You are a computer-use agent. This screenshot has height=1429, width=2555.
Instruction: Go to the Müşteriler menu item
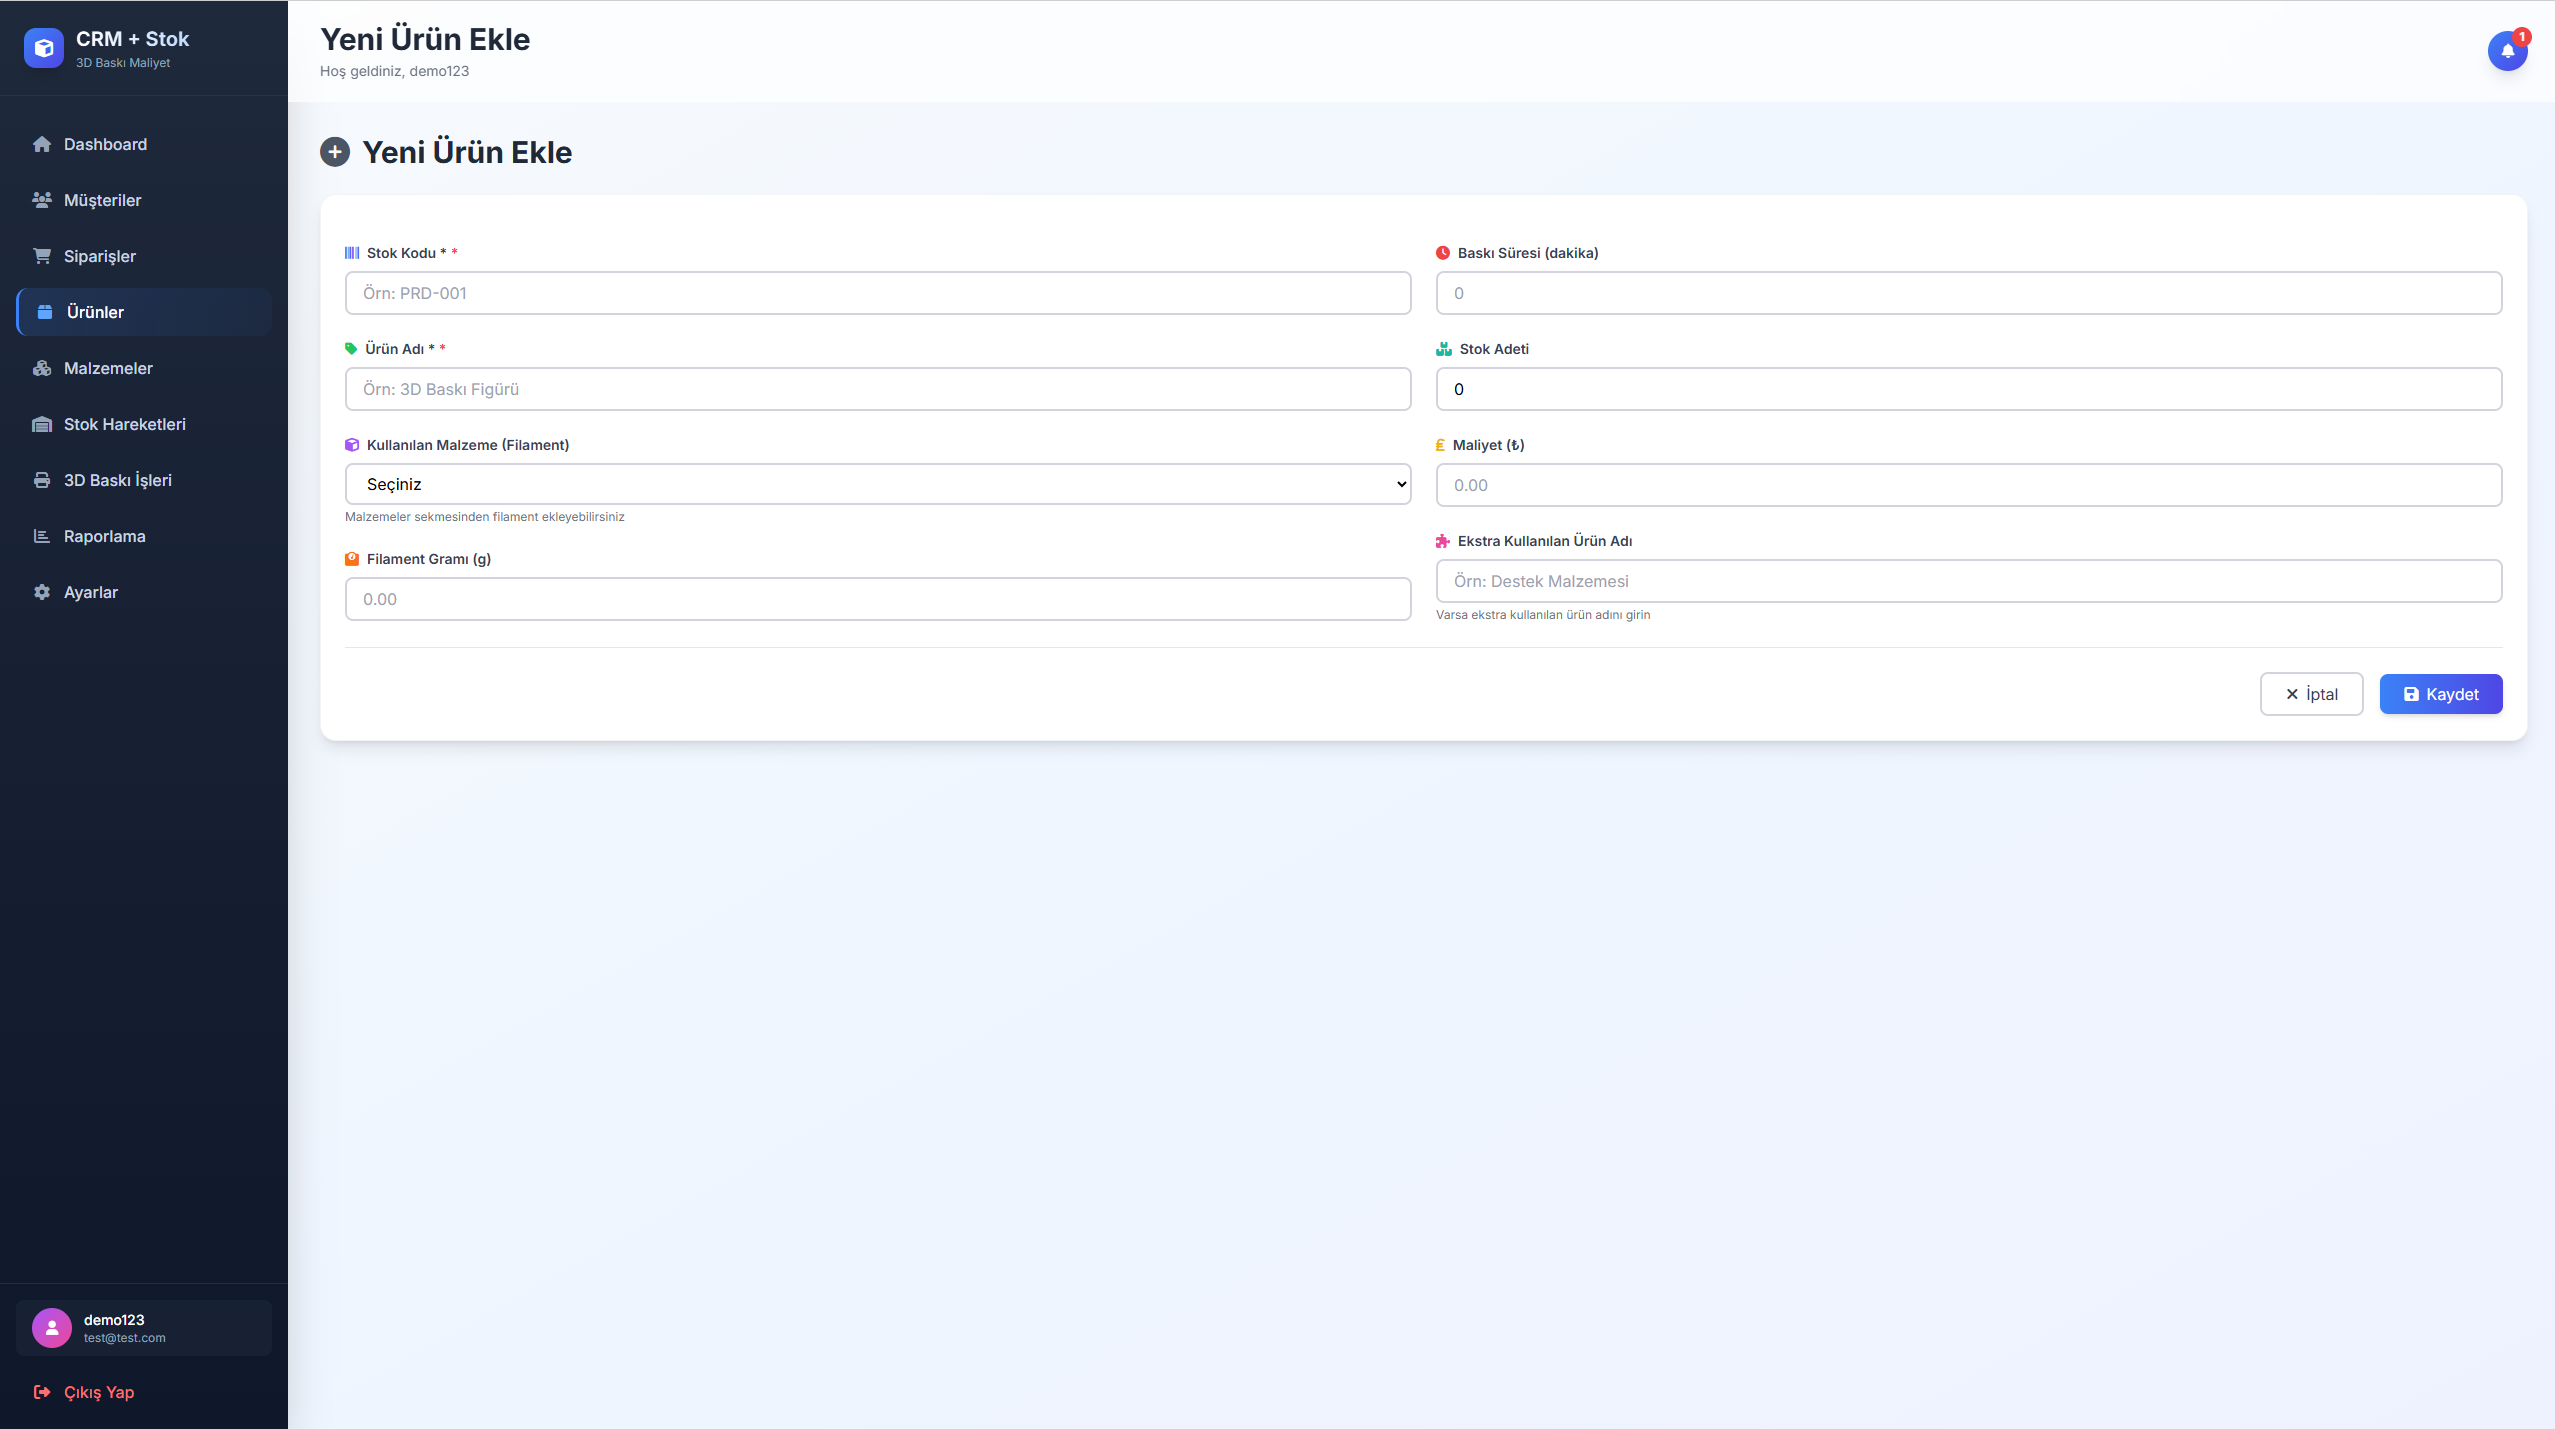tap(102, 200)
